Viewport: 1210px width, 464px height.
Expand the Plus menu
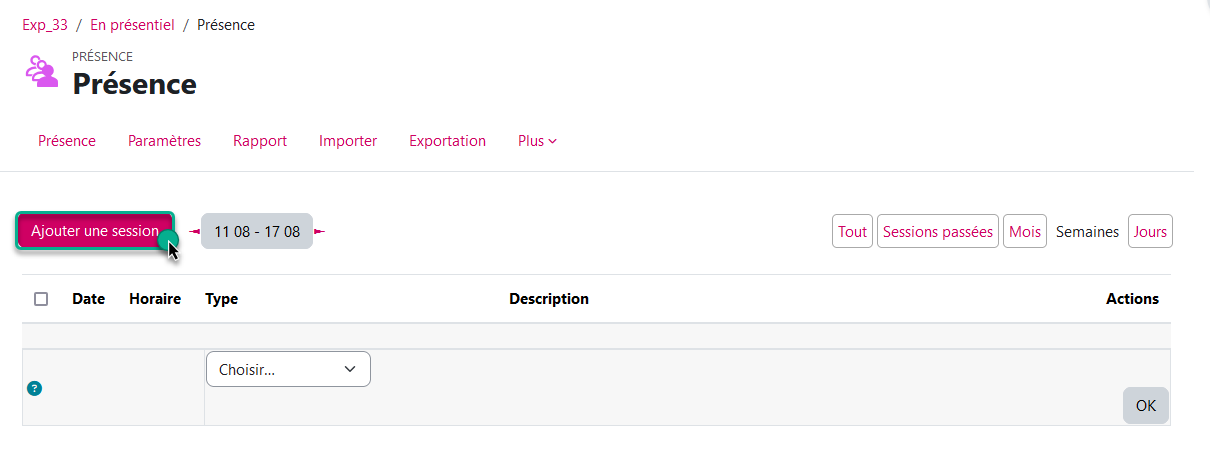[x=537, y=141]
